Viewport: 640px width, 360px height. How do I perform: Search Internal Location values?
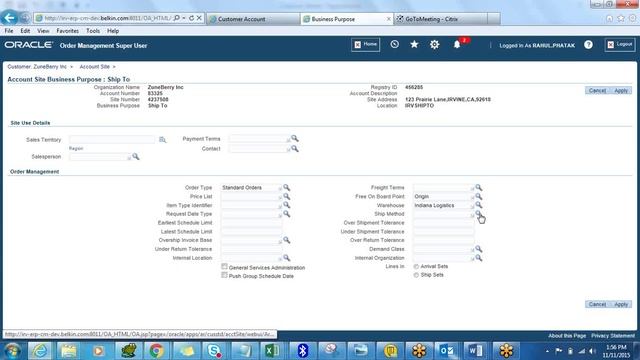tap(287, 258)
